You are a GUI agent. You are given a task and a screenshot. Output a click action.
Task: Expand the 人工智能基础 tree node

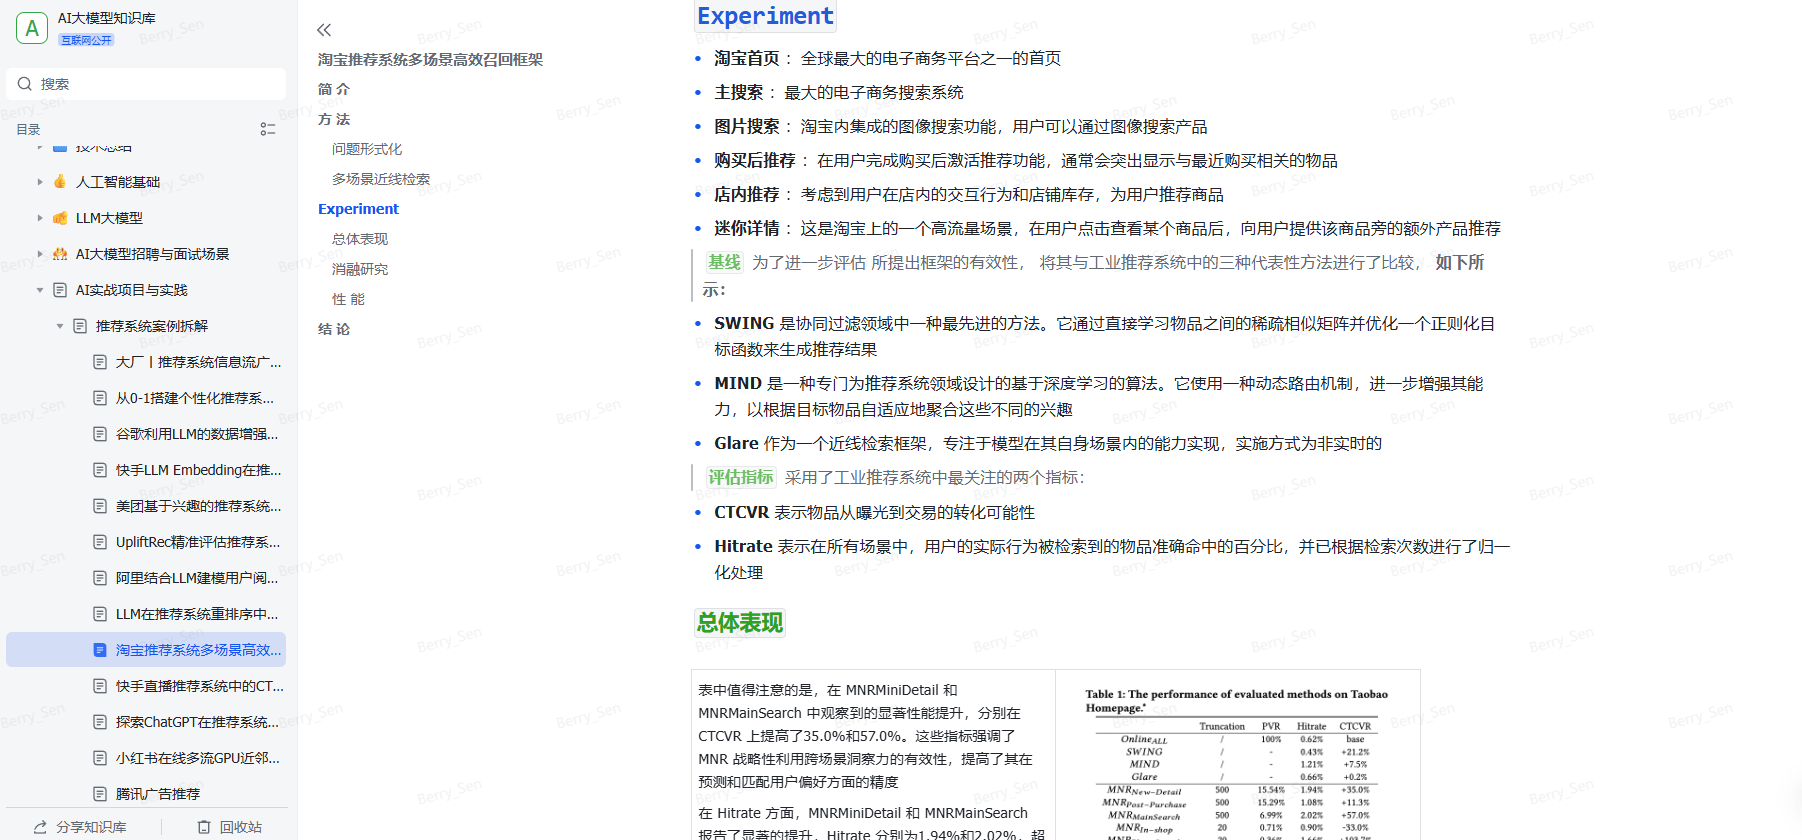click(x=40, y=182)
